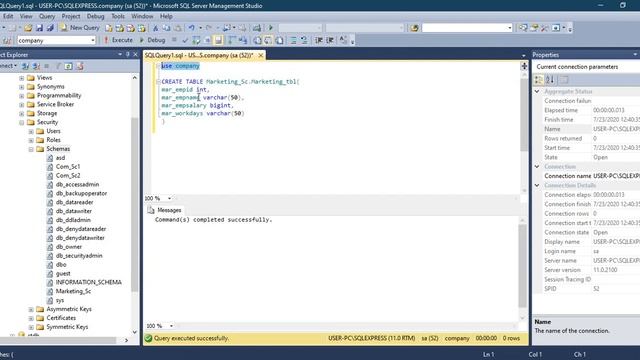Click the Cut scissors icon

click(156, 28)
